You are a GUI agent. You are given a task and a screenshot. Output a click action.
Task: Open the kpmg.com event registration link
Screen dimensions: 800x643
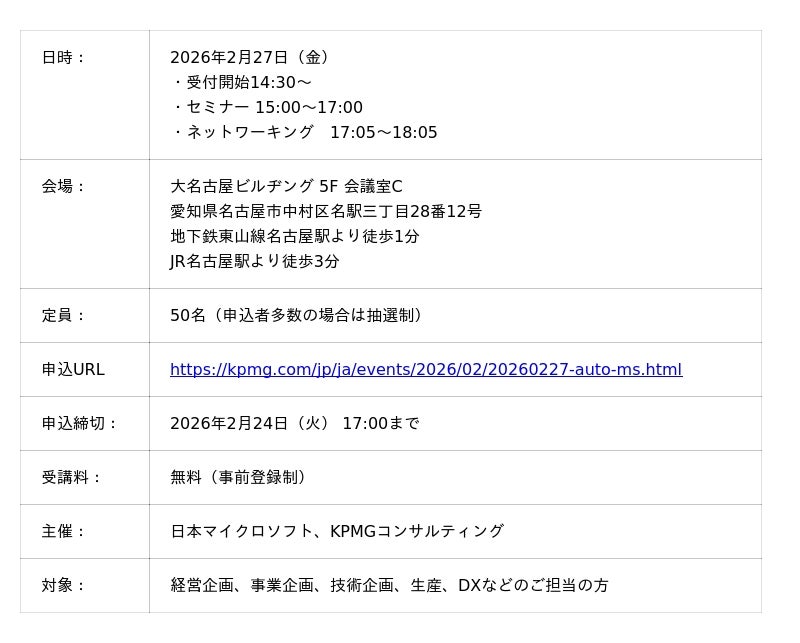point(426,370)
